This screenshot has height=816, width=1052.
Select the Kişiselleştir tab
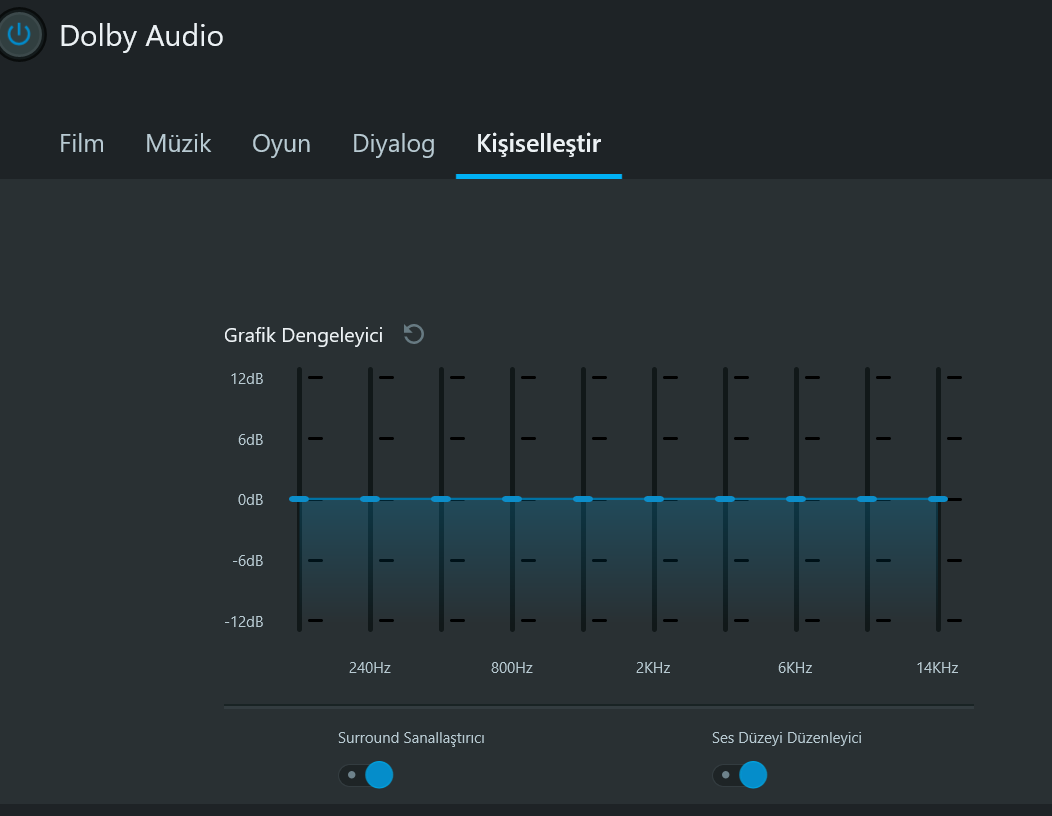point(538,143)
